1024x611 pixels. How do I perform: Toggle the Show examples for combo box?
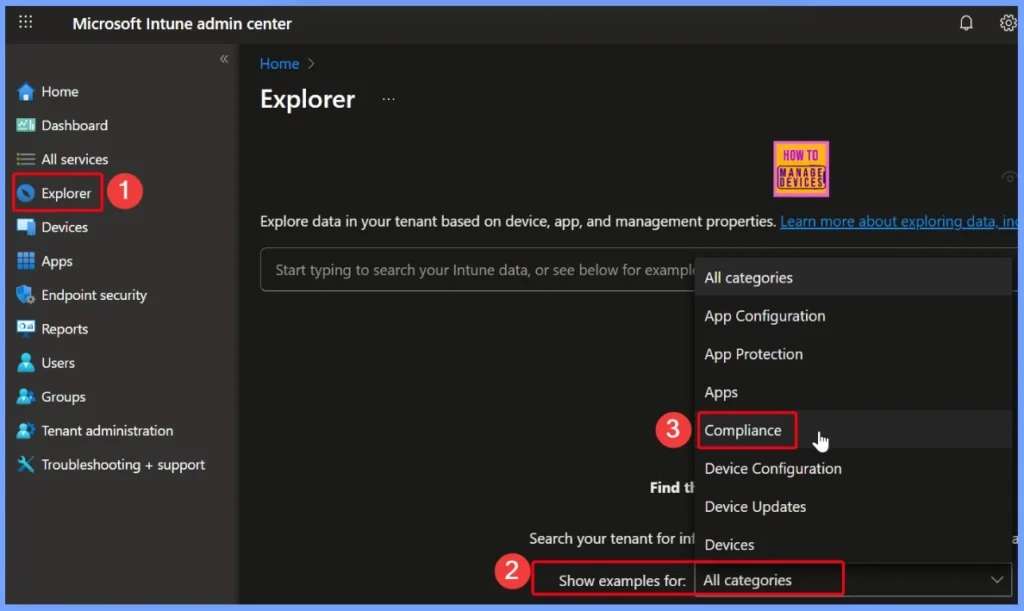[x=853, y=580]
